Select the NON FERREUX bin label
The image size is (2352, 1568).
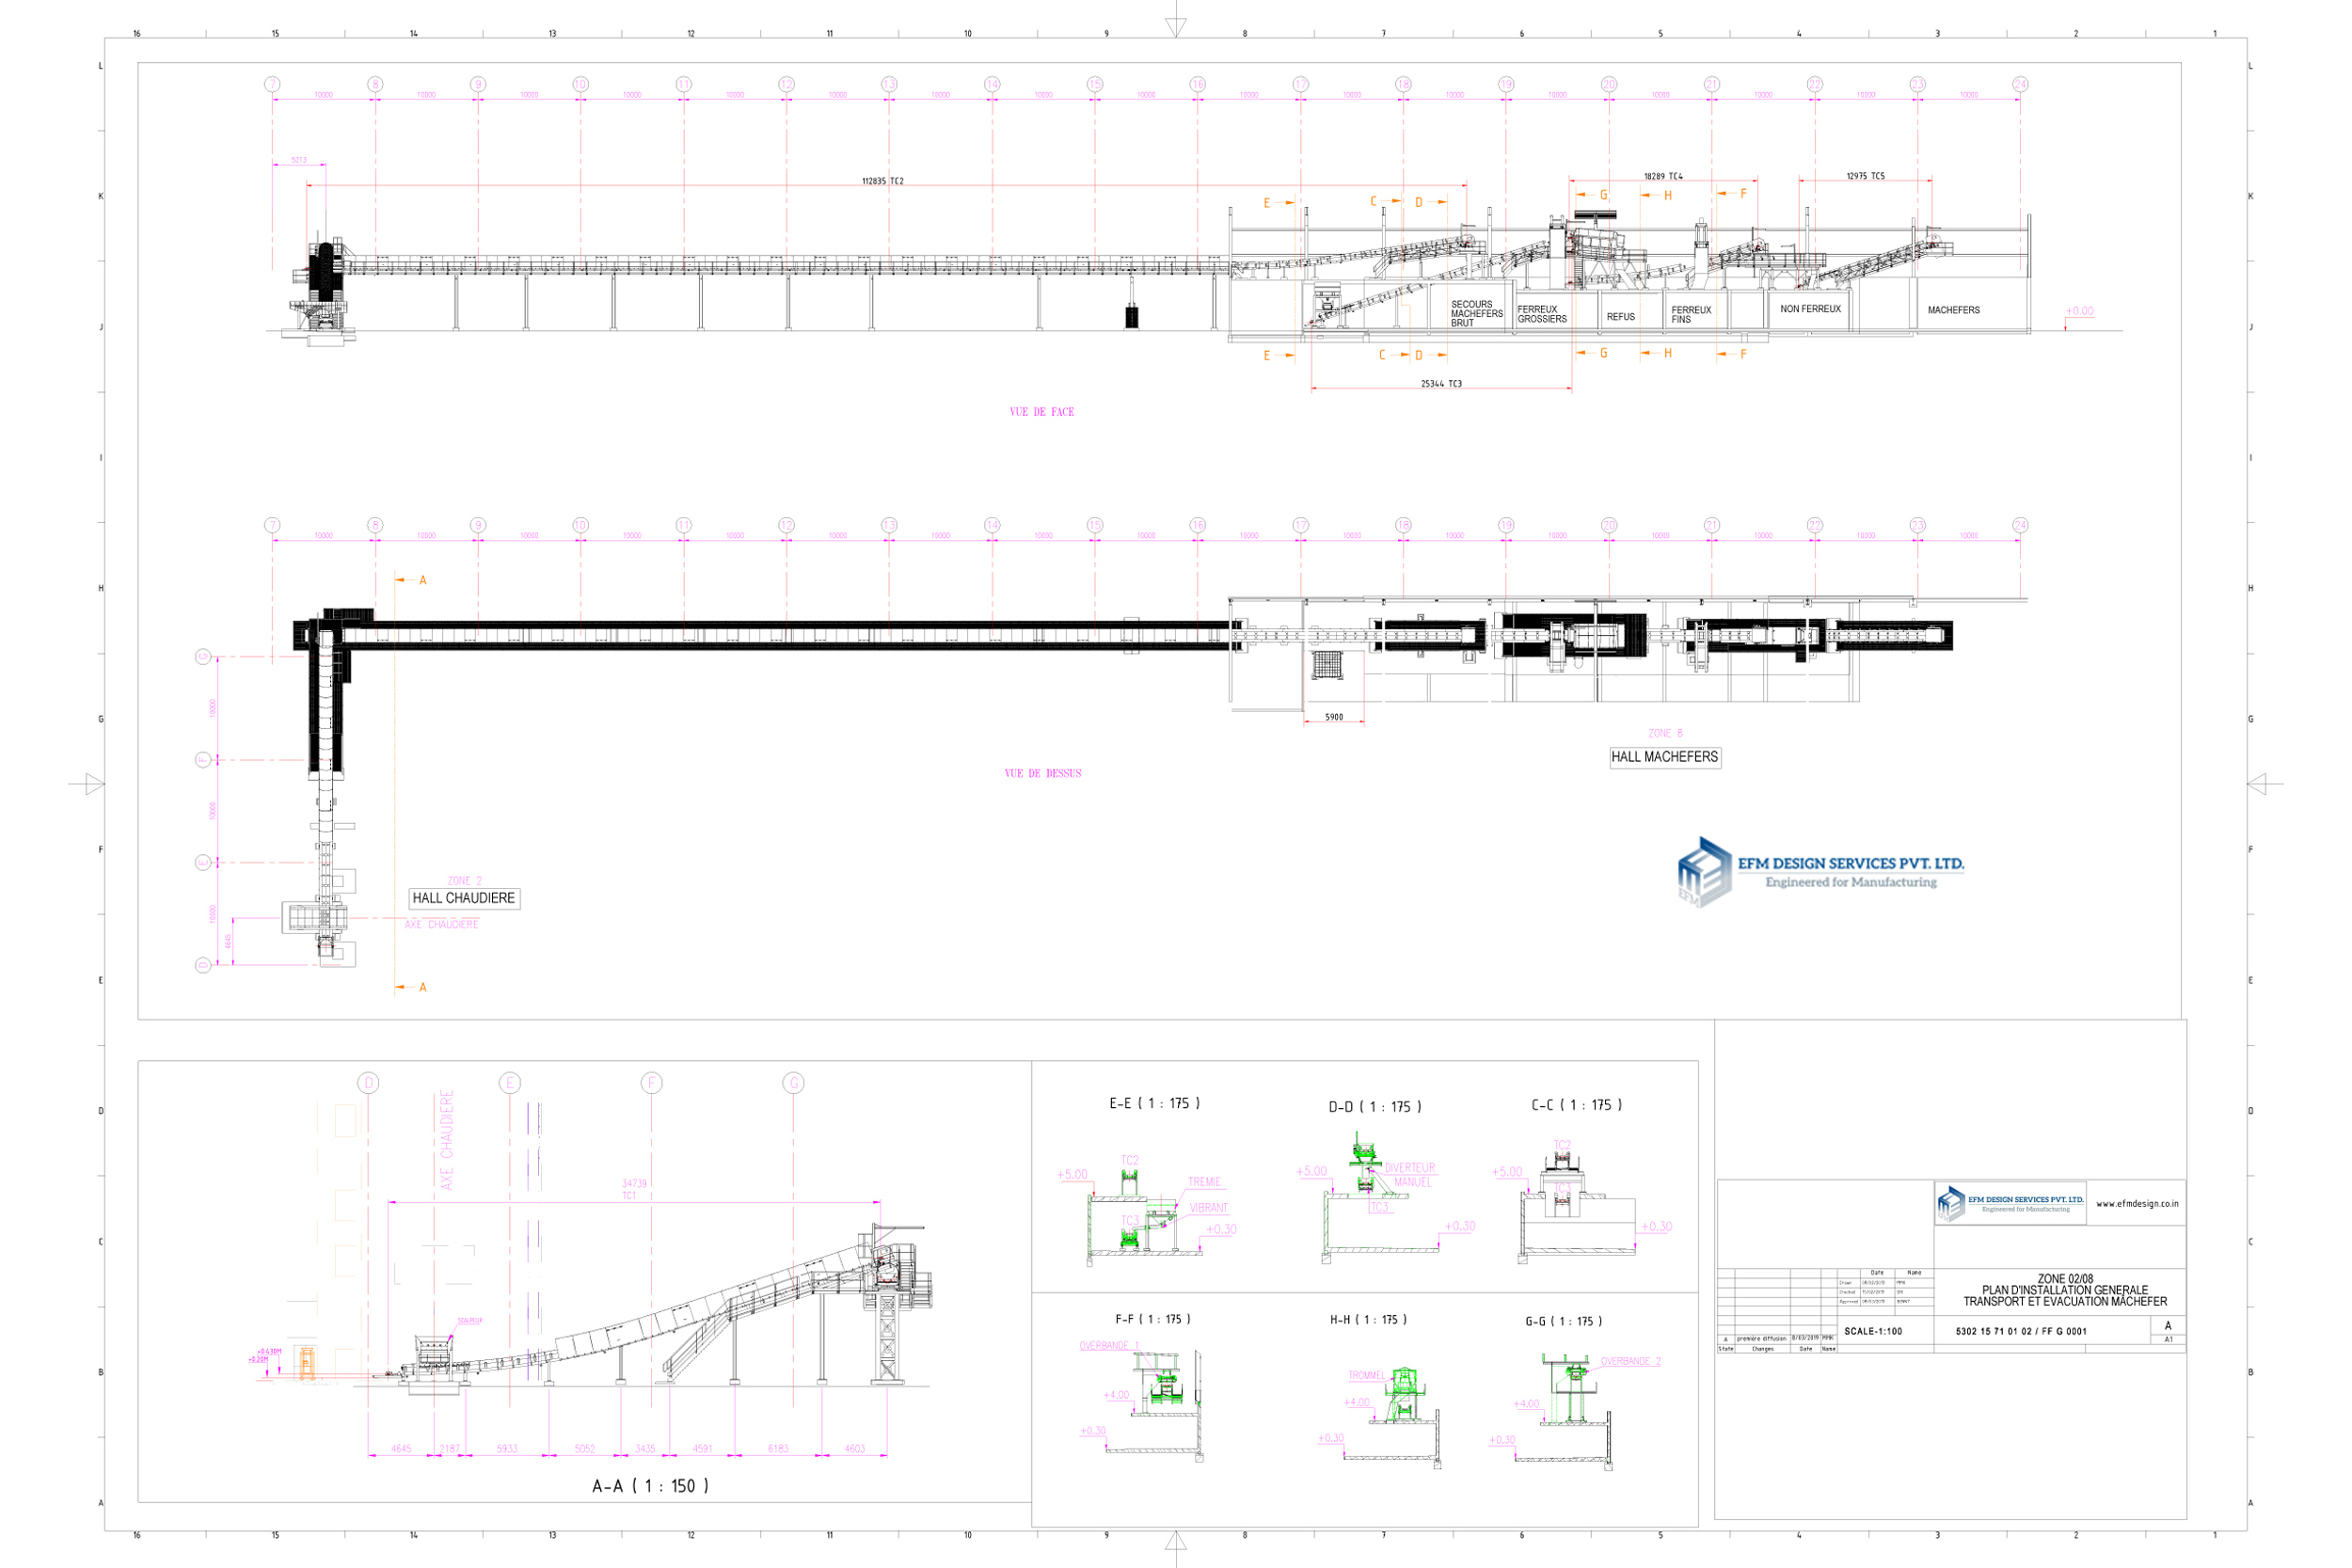tap(1810, 309)
